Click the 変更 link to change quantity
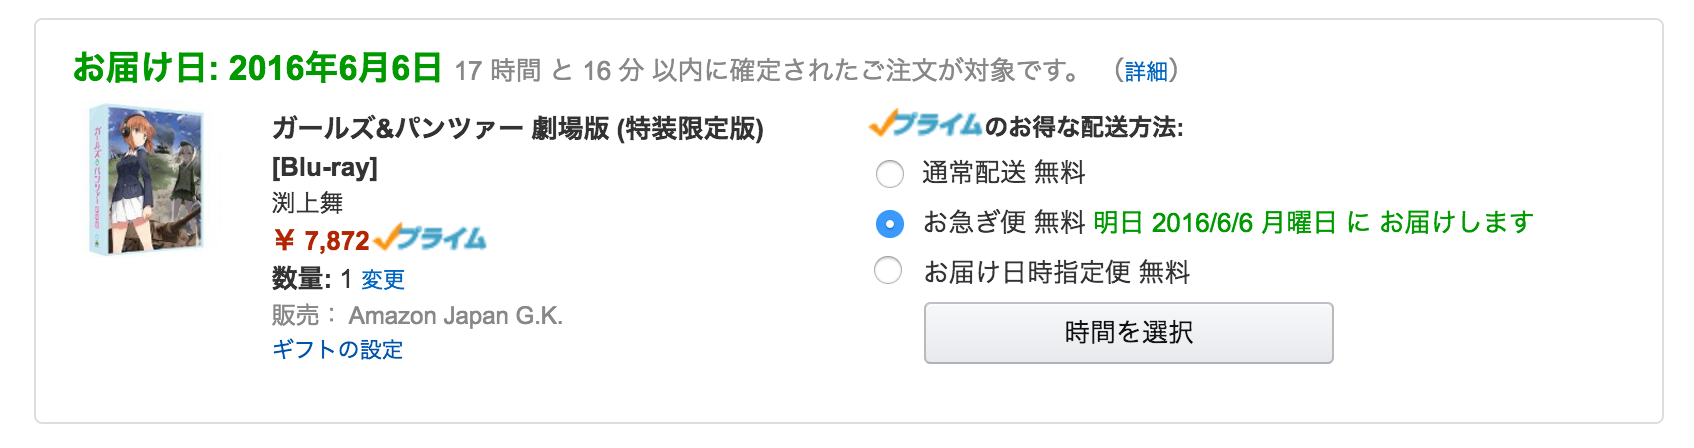 382,279
